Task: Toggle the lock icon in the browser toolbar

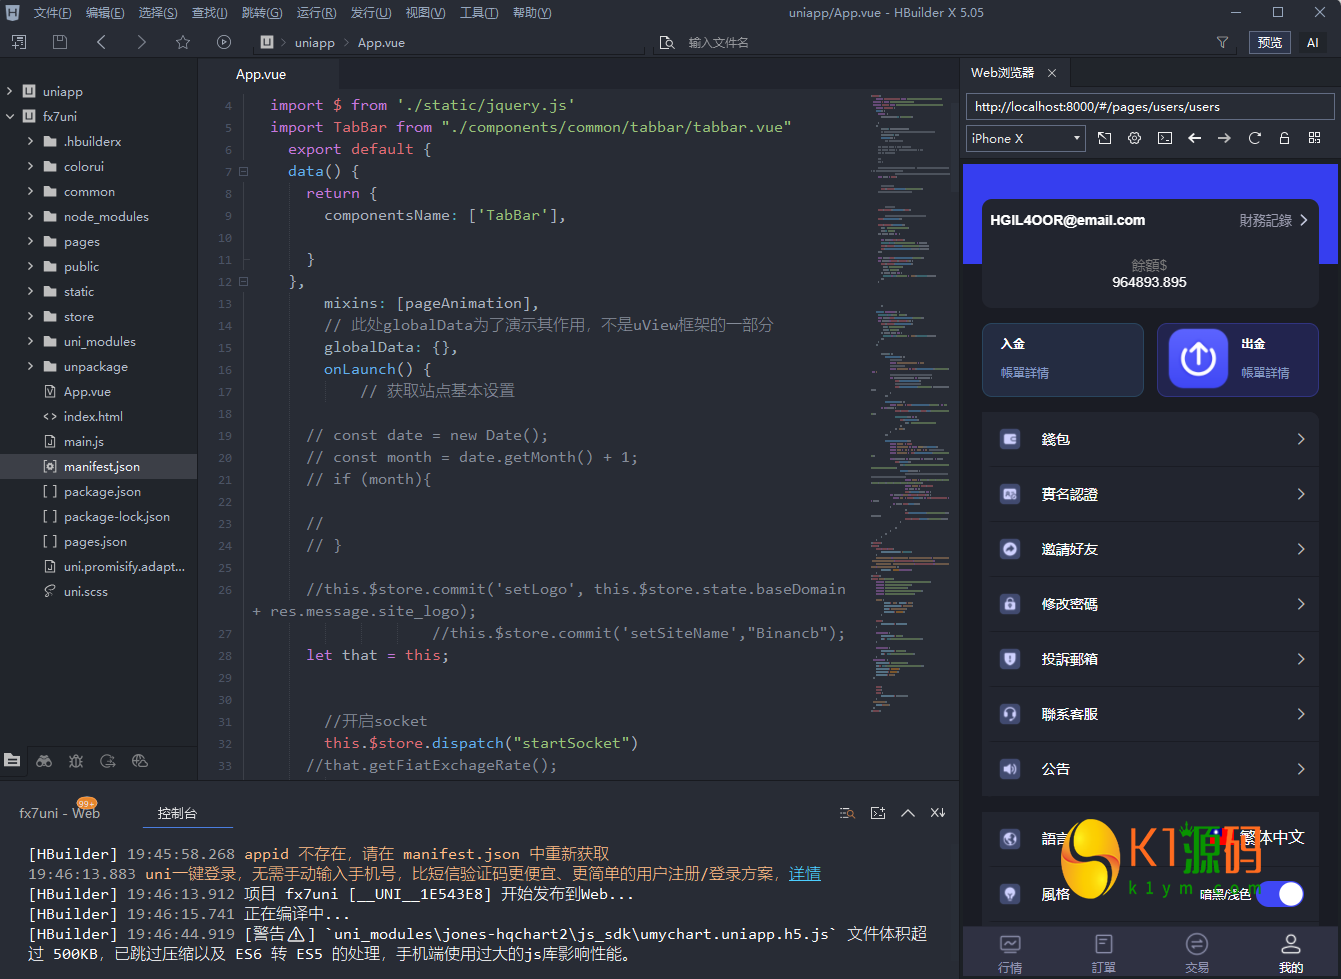Action: click(x=1284, y=138)
